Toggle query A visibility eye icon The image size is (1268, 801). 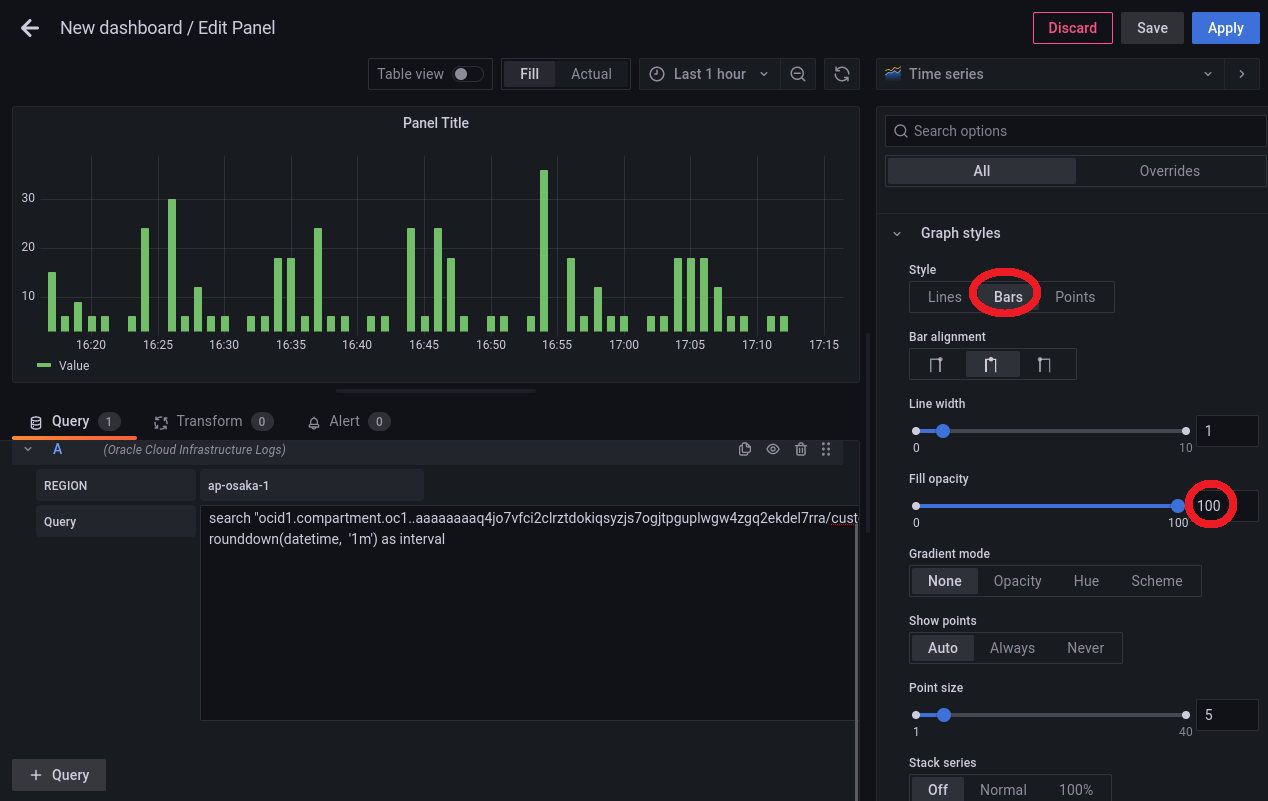click(773, 450)
